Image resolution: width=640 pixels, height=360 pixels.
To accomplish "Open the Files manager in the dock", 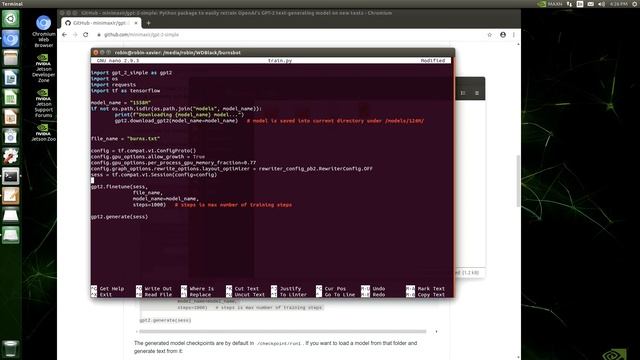I will point(10,58).
